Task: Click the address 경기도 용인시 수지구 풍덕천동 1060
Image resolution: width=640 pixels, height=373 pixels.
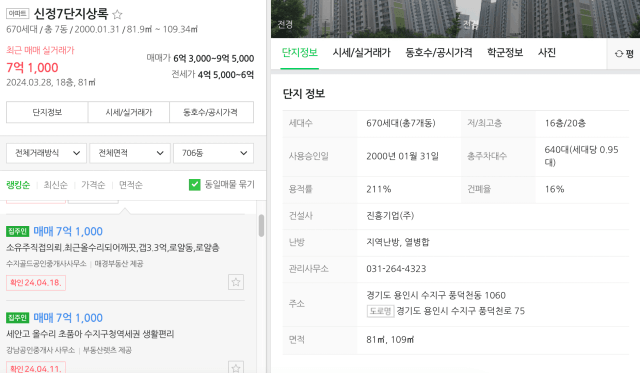Action: click(x=436, y=295)
